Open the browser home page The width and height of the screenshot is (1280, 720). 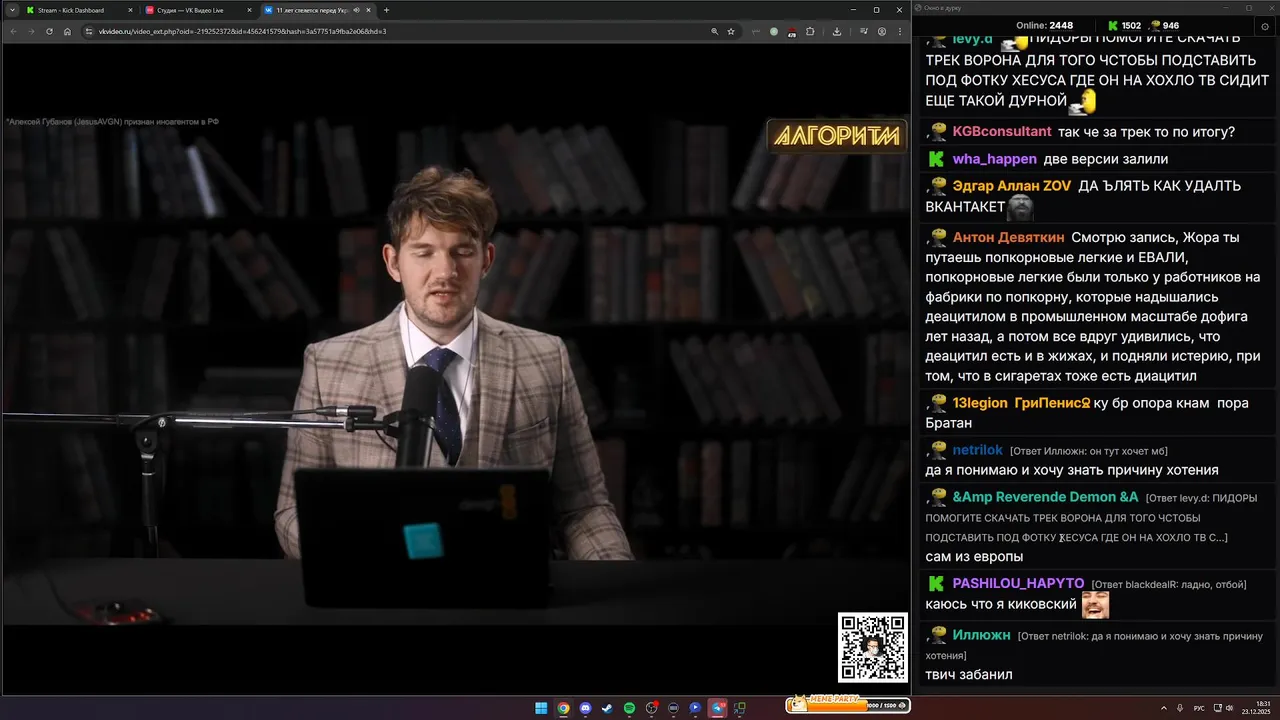tap(67, 31)
